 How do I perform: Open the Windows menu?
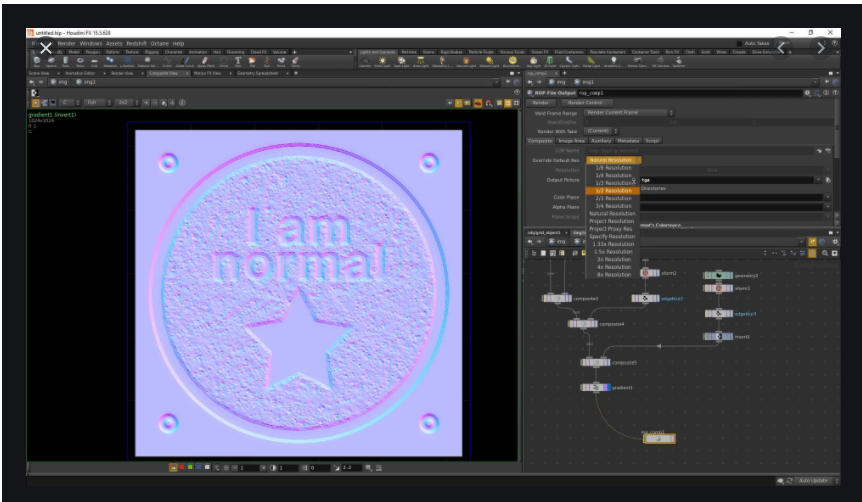coord(91,43)
